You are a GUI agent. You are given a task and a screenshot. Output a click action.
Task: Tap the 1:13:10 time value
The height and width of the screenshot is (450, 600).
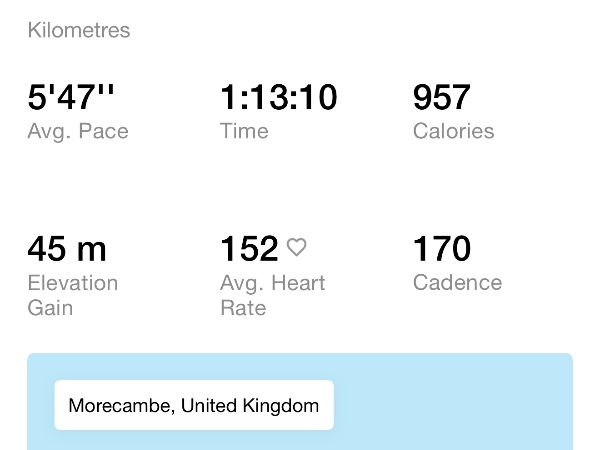click(x=278, y=98)
